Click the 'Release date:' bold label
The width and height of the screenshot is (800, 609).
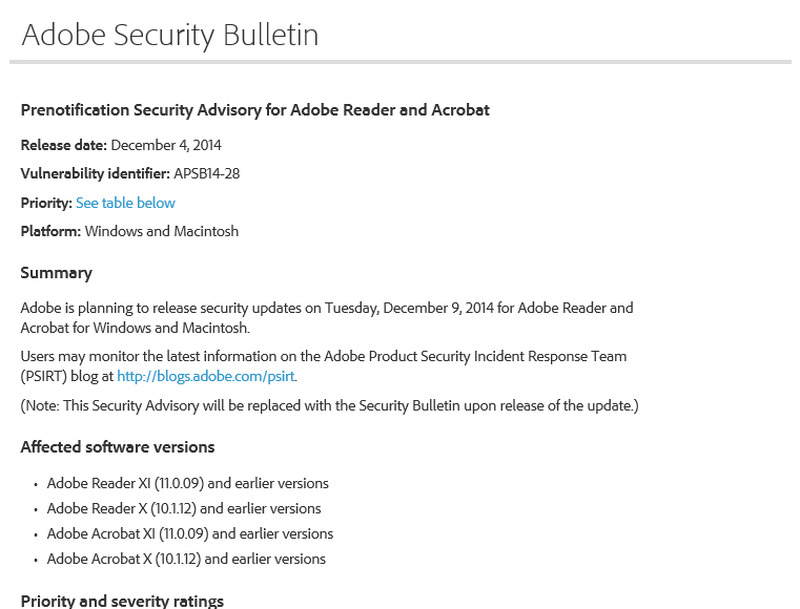click(x=64, y=145)
